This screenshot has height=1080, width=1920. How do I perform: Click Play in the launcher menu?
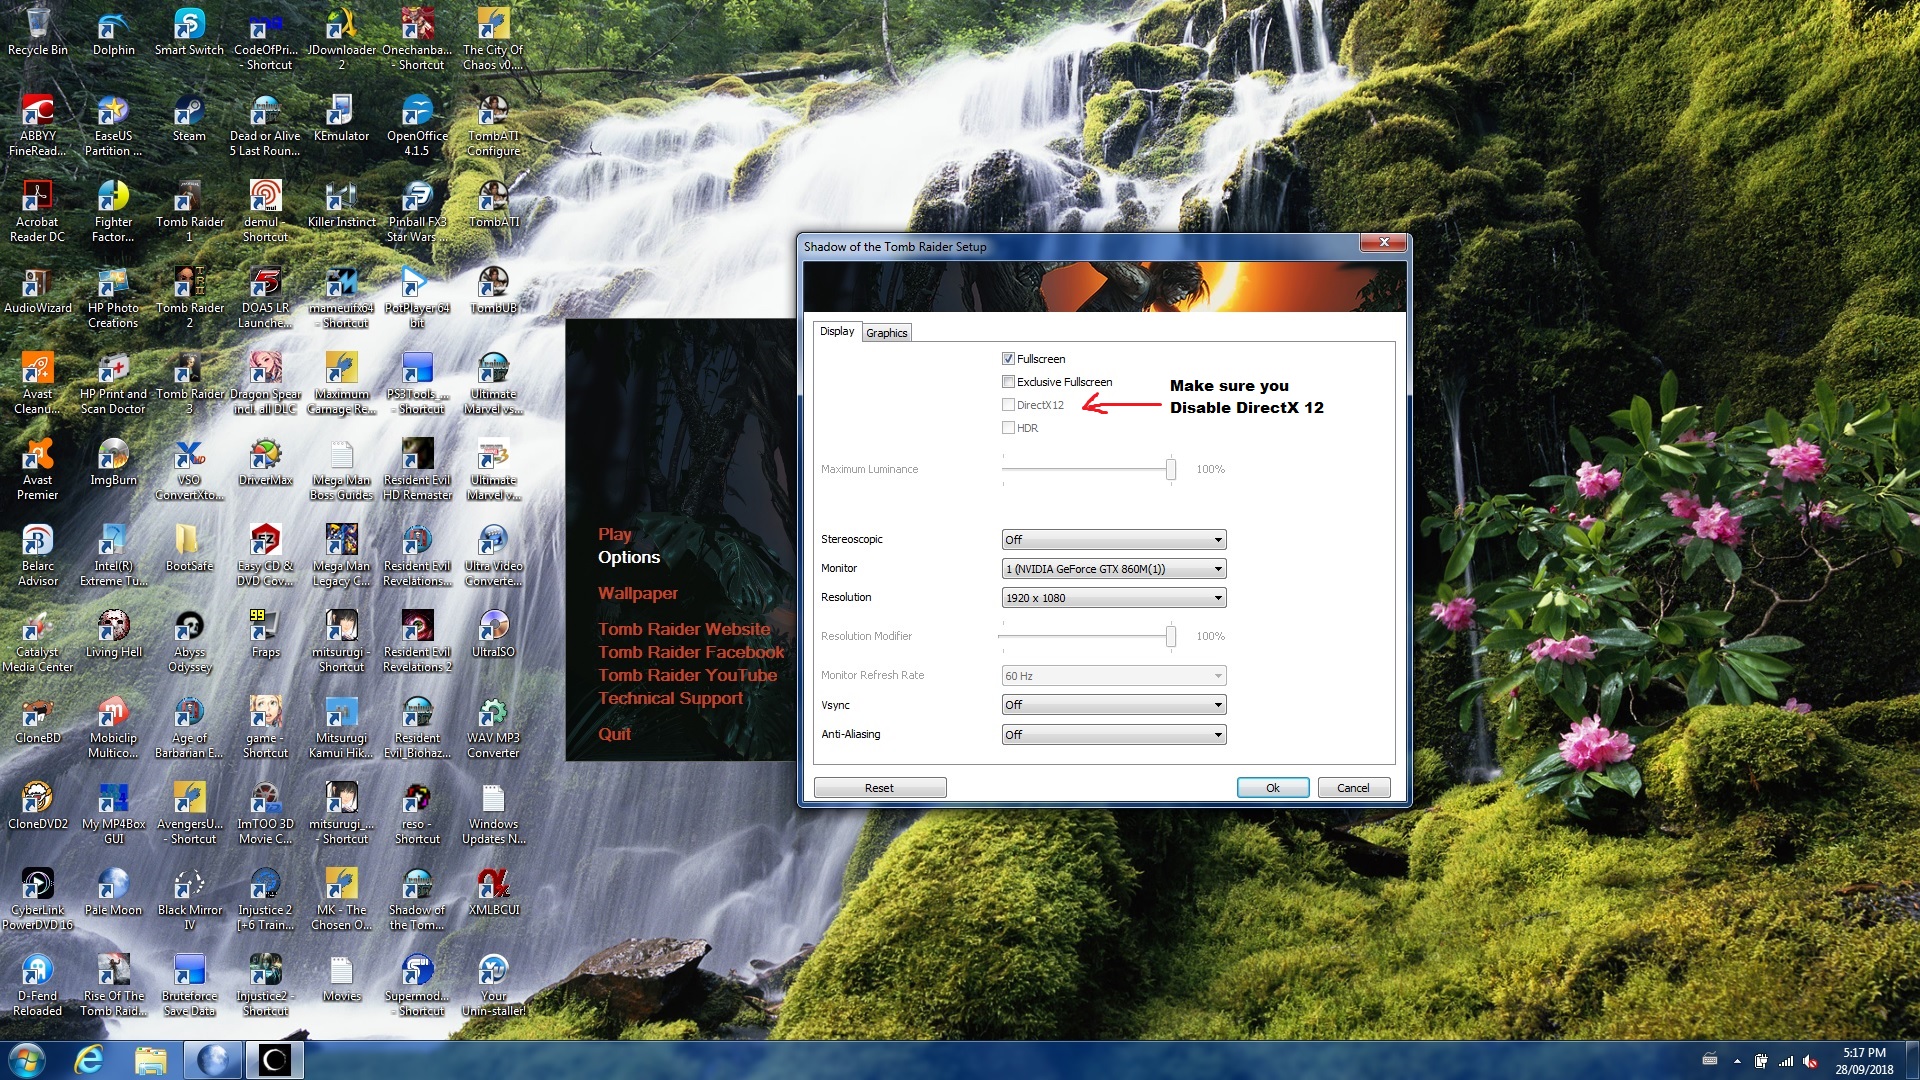(x=614, y=534)
